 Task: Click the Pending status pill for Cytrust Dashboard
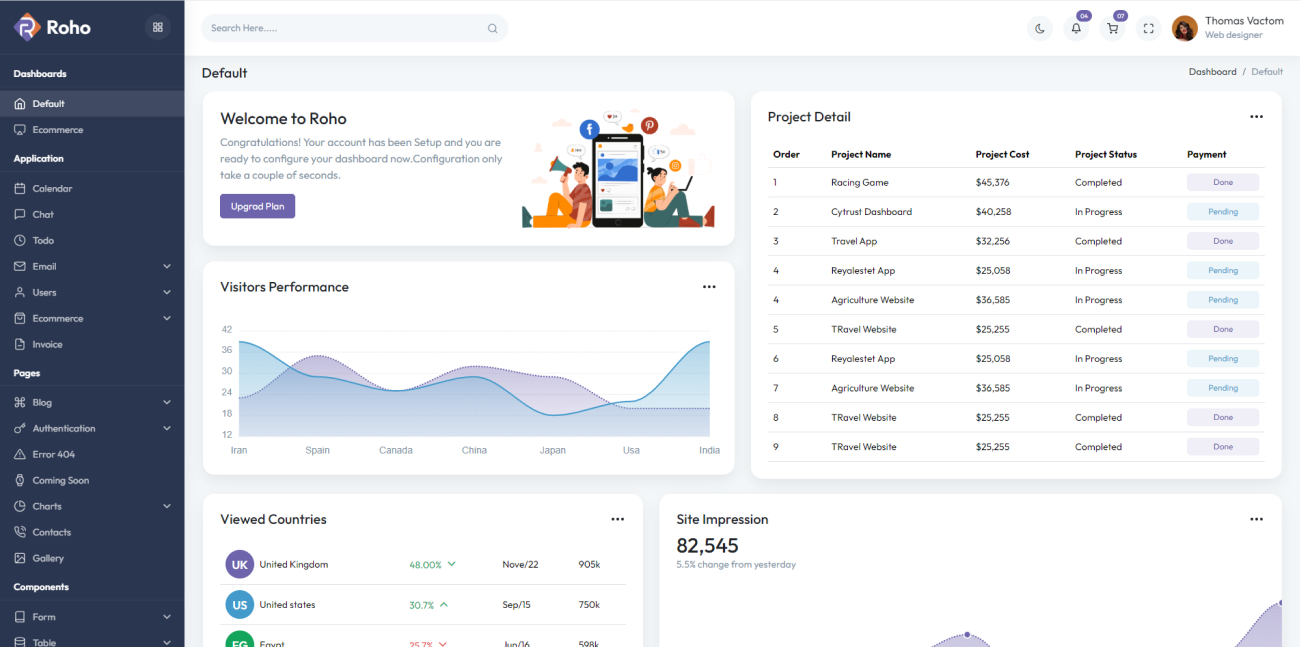(1223, 211)
